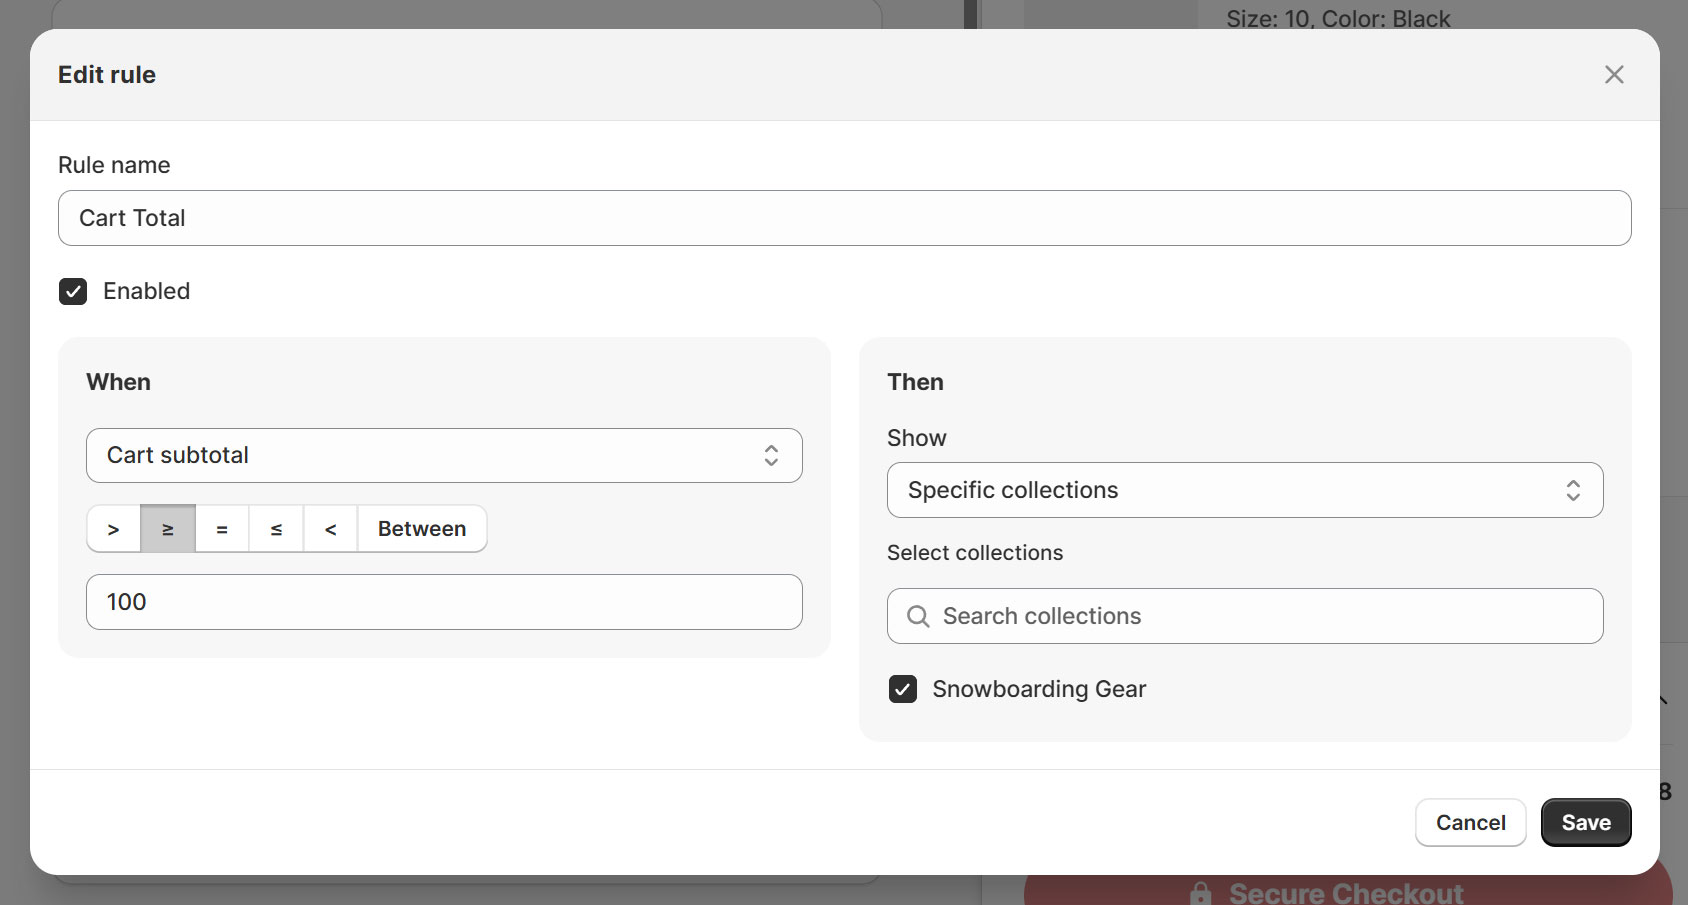
Task: Click the Enabled label text
Action: click(x=146, y=291)
